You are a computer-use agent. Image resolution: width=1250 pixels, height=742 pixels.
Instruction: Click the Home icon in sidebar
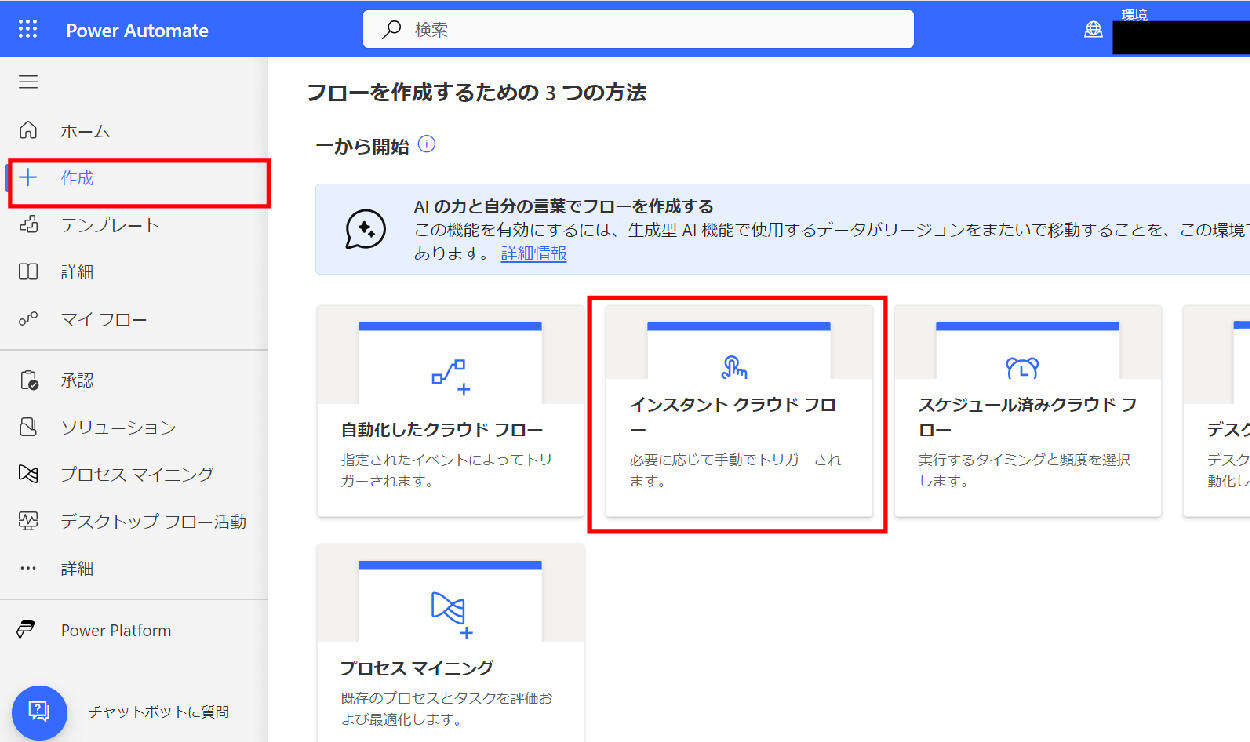click(29, 131)
